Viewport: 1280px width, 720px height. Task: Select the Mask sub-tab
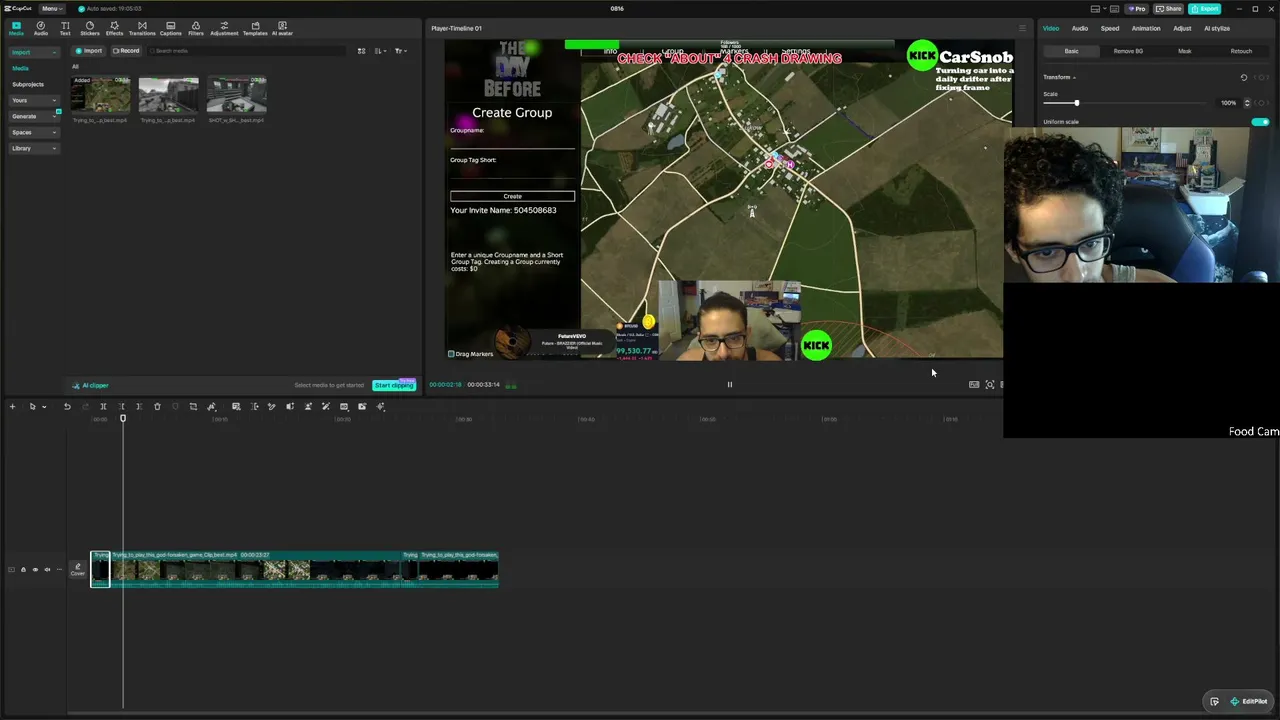click(x=1185, y=51)
